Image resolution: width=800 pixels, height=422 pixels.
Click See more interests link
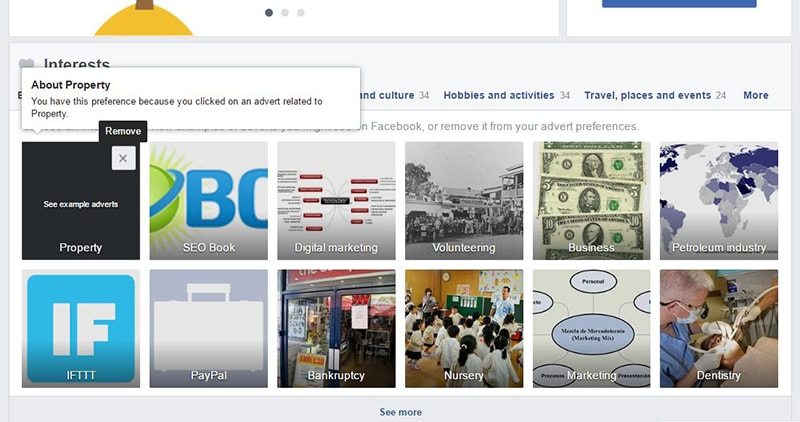(401, 412)
